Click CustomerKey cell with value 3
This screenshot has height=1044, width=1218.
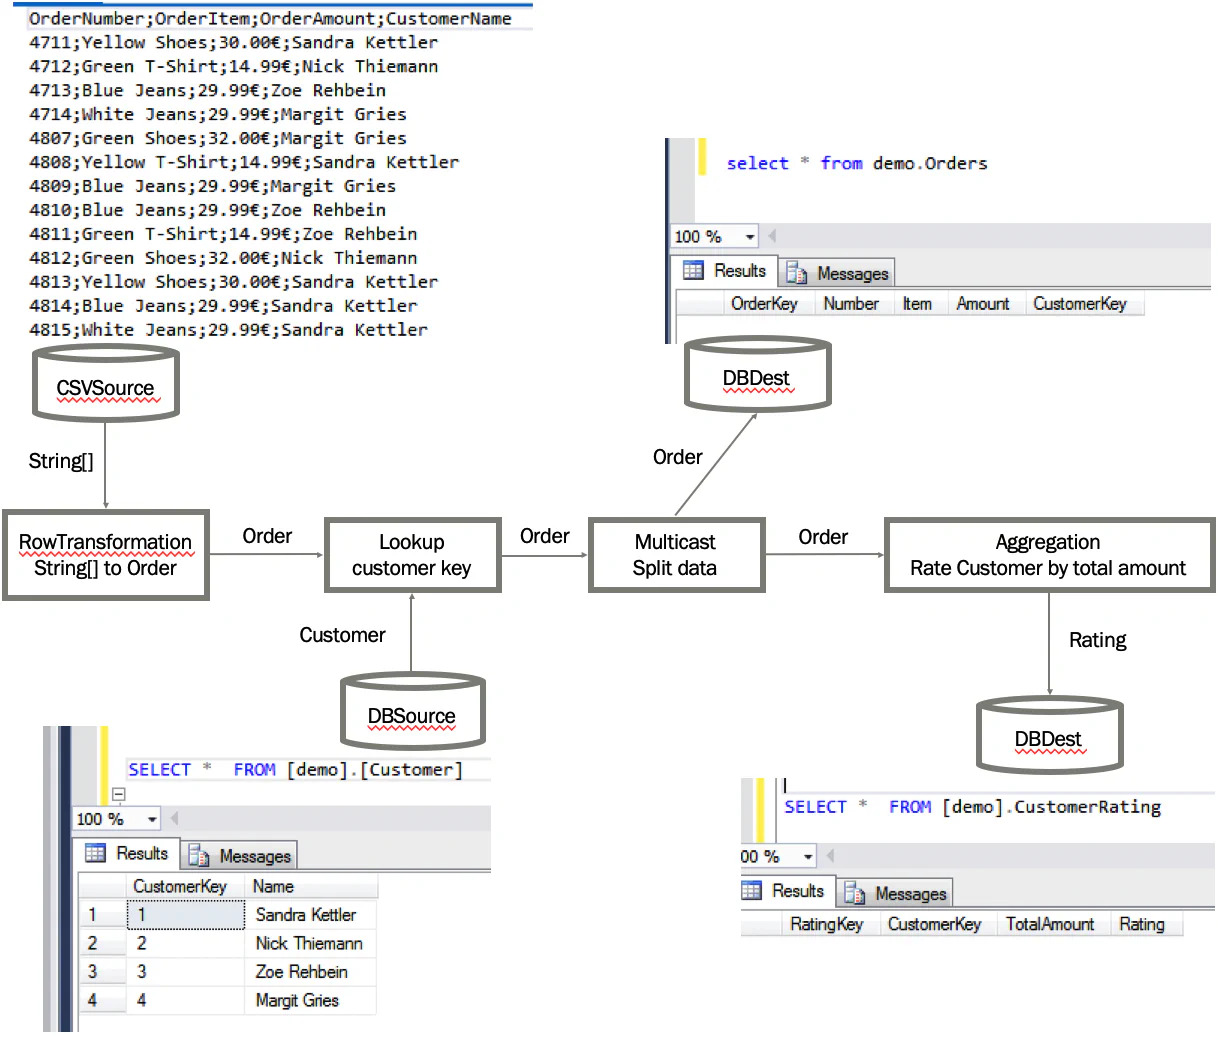pos(186,971)
